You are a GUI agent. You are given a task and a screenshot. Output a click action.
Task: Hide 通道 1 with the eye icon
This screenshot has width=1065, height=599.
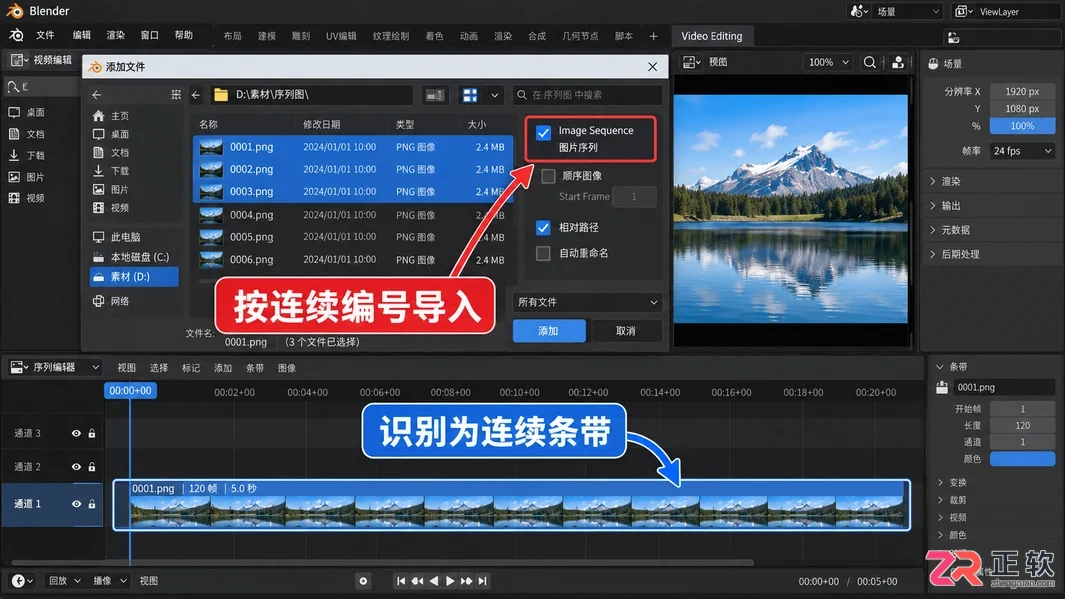pos(76,504)
